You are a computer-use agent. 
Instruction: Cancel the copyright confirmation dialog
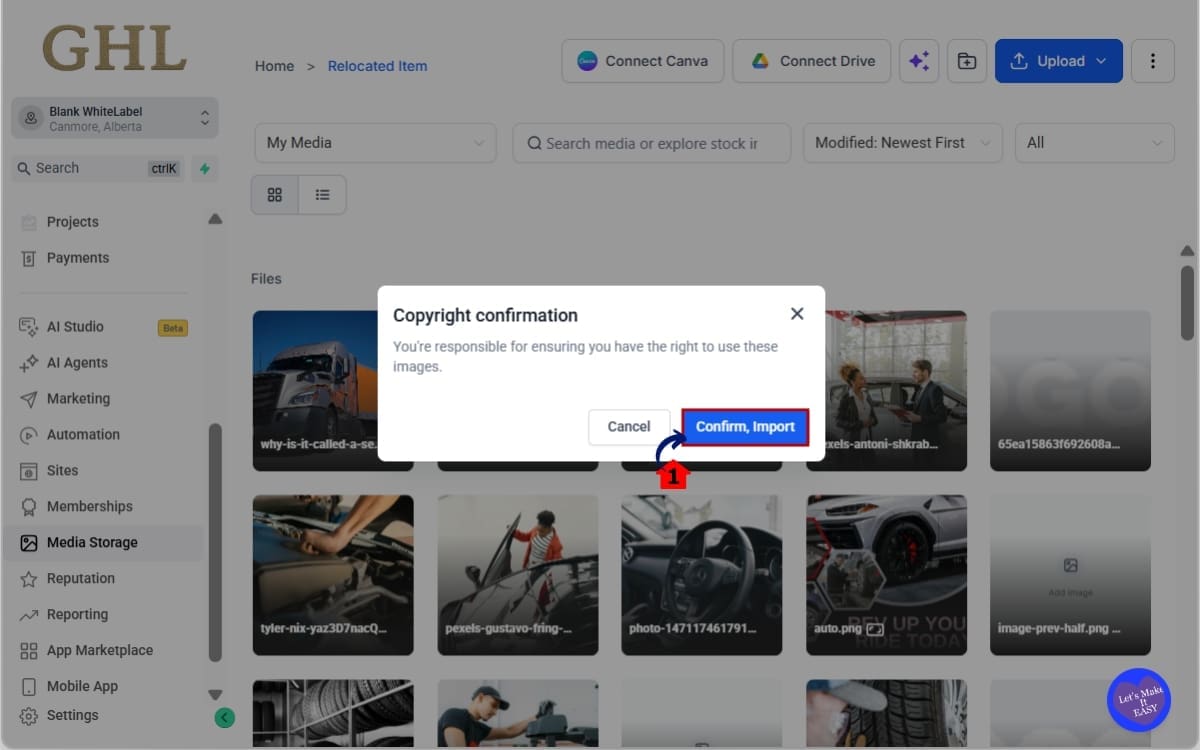629,426
